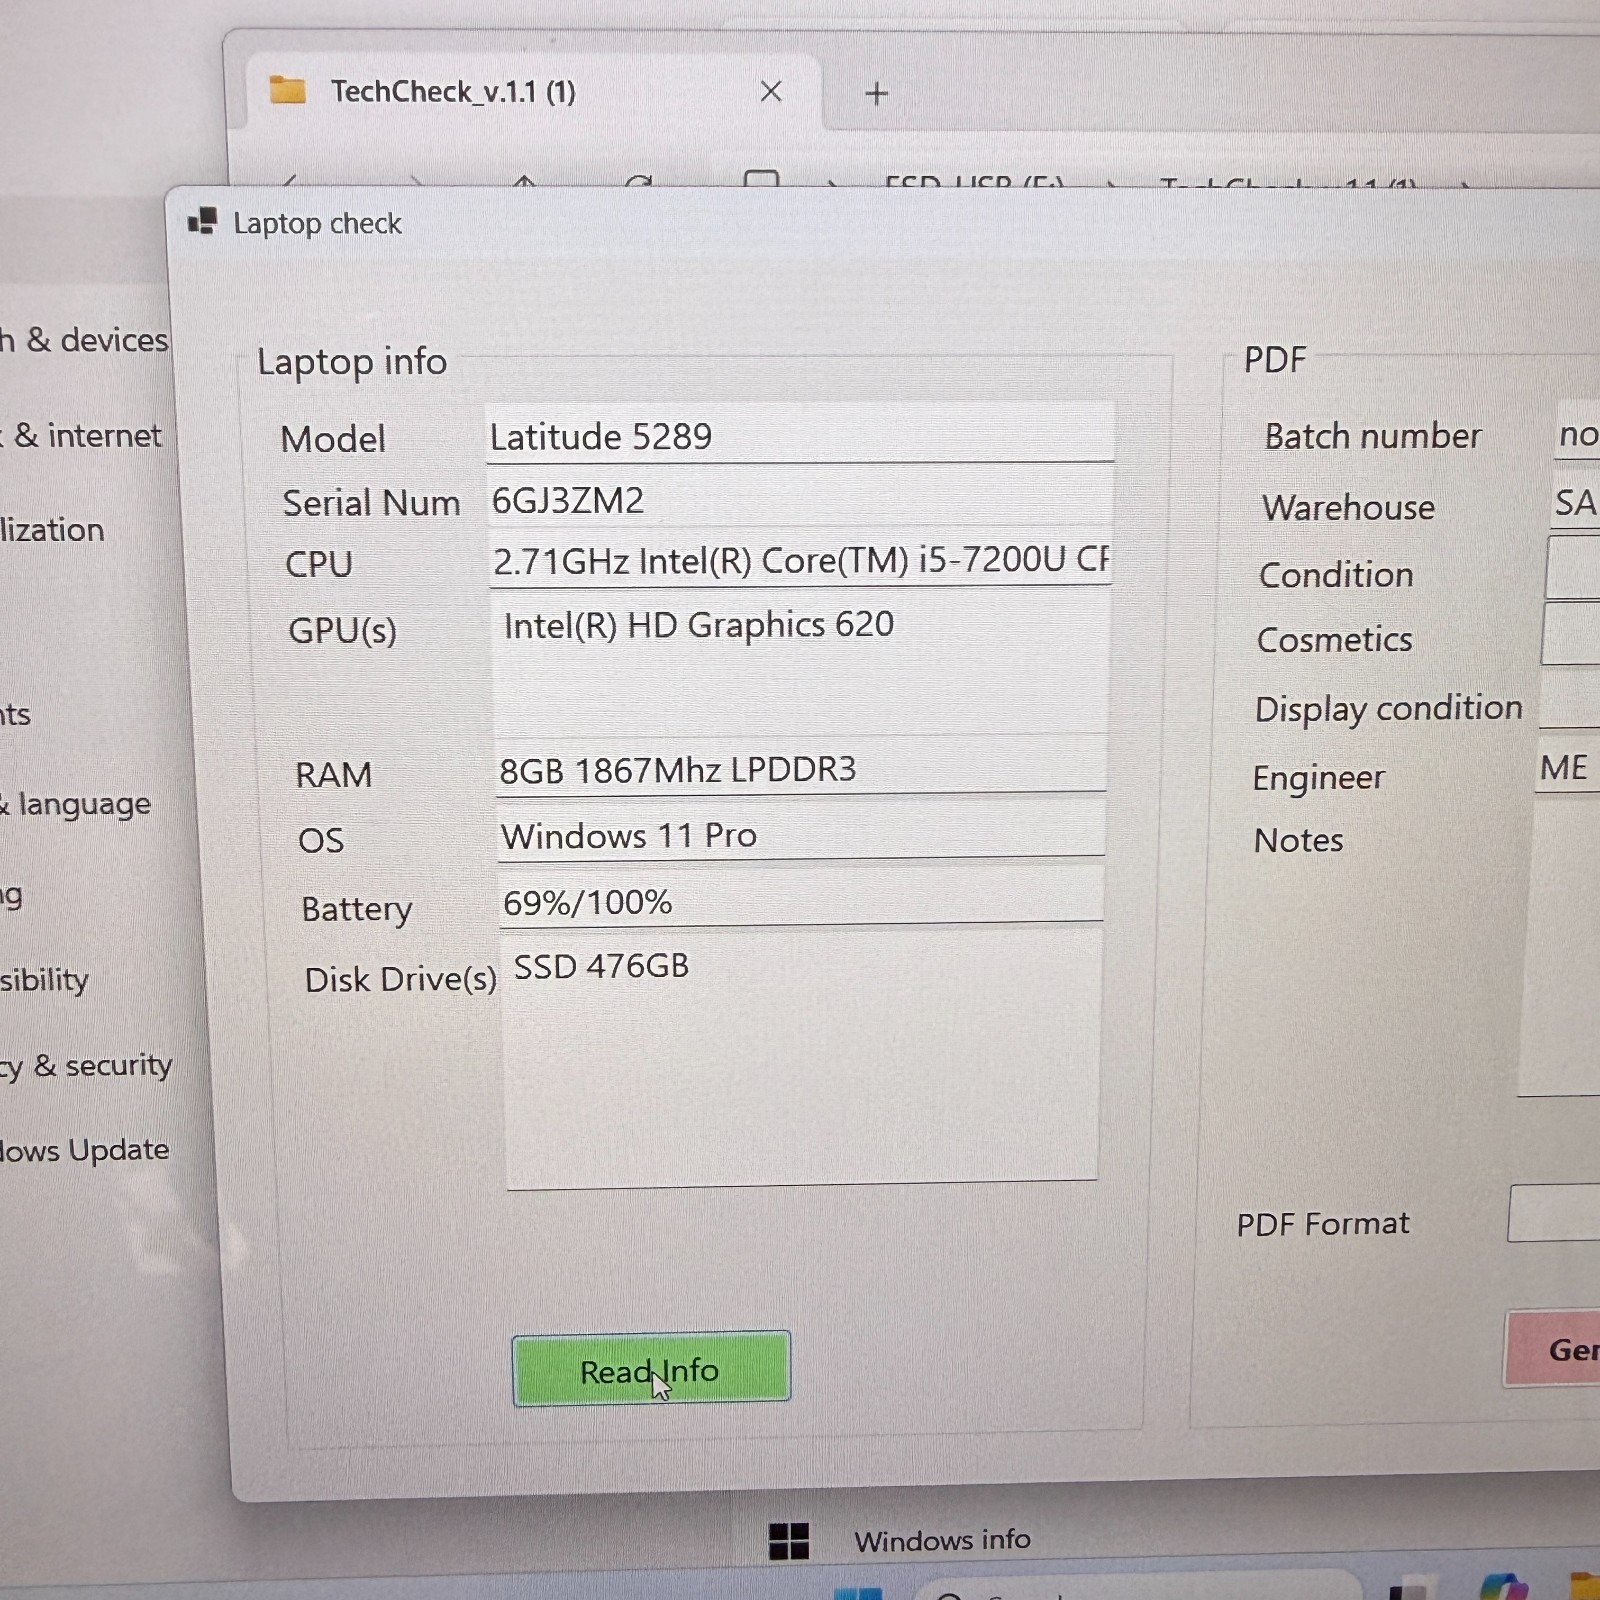Click the Windows info item
The image size is (1600, 1600).
(942, 1540)
